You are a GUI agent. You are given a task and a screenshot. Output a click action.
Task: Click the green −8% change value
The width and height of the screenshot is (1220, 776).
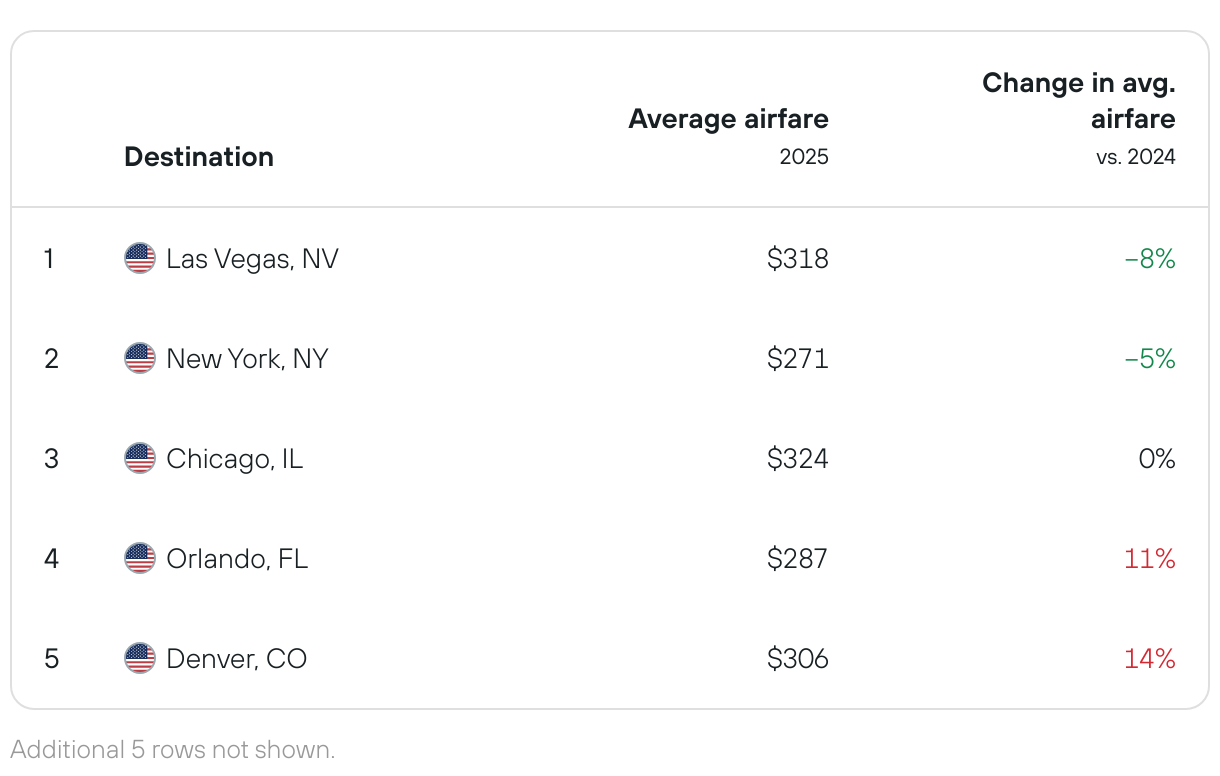pos(1150,259)
